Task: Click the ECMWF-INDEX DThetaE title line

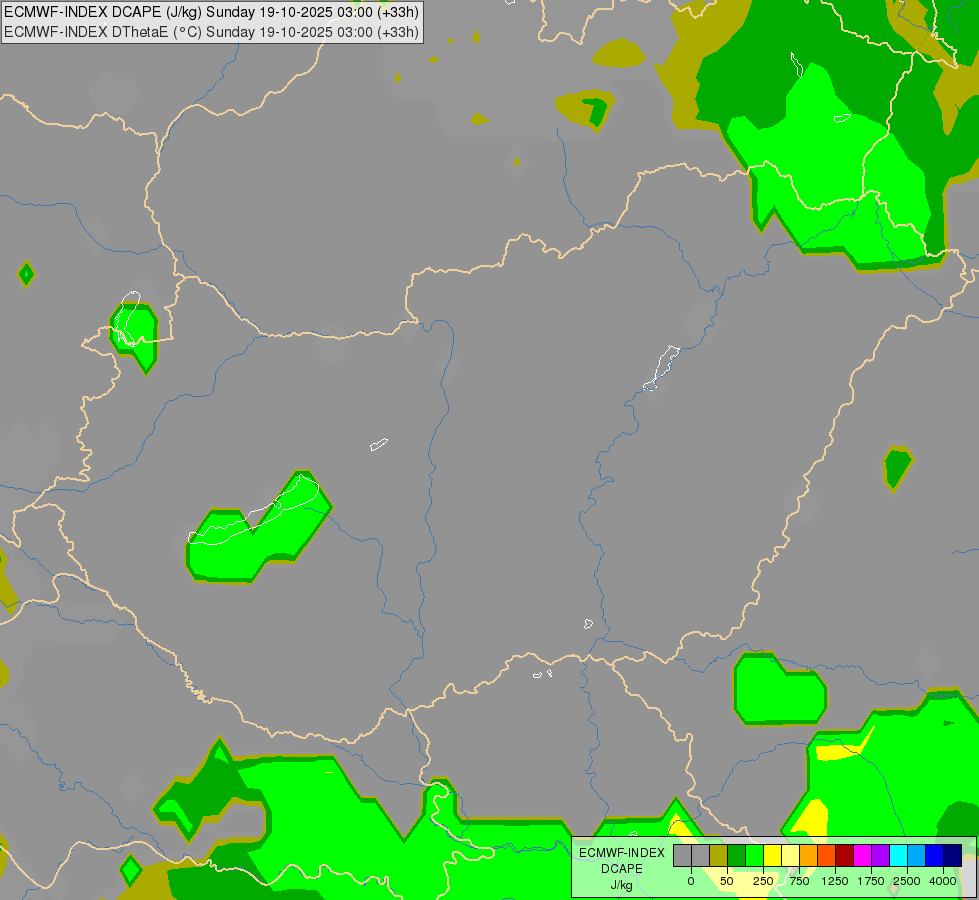Action: 212,32
